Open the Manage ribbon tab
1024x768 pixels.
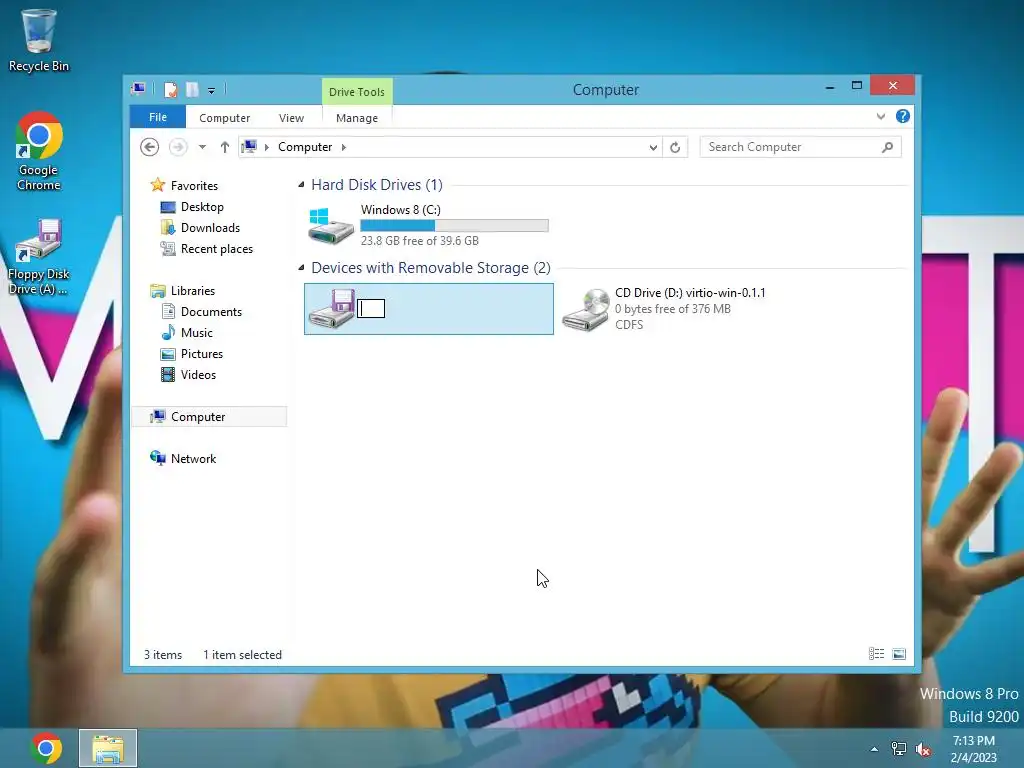coord(357,118)
